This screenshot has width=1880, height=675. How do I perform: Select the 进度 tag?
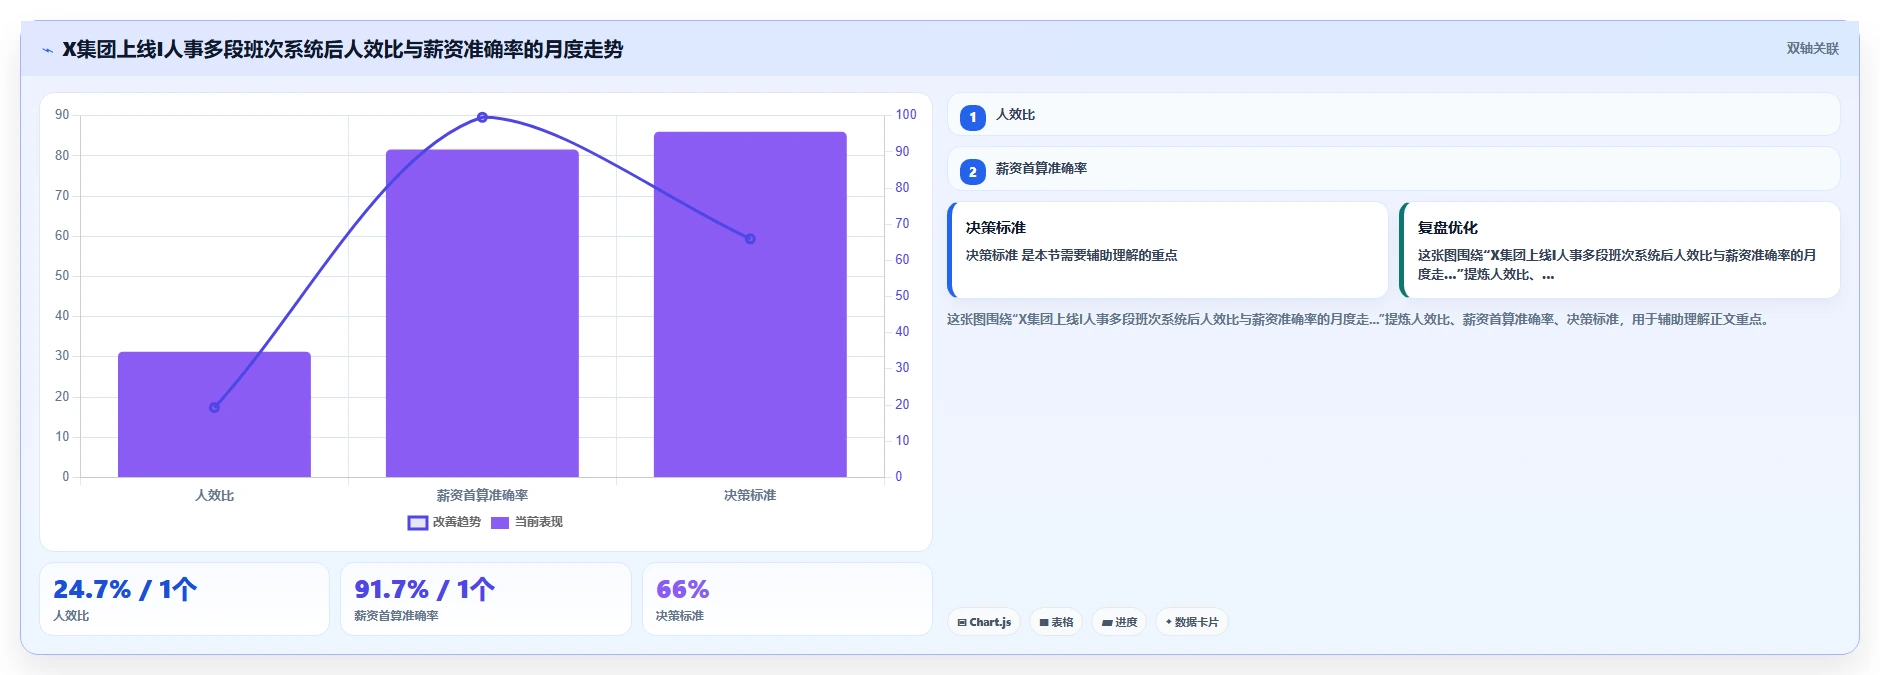coord(1119,622)
